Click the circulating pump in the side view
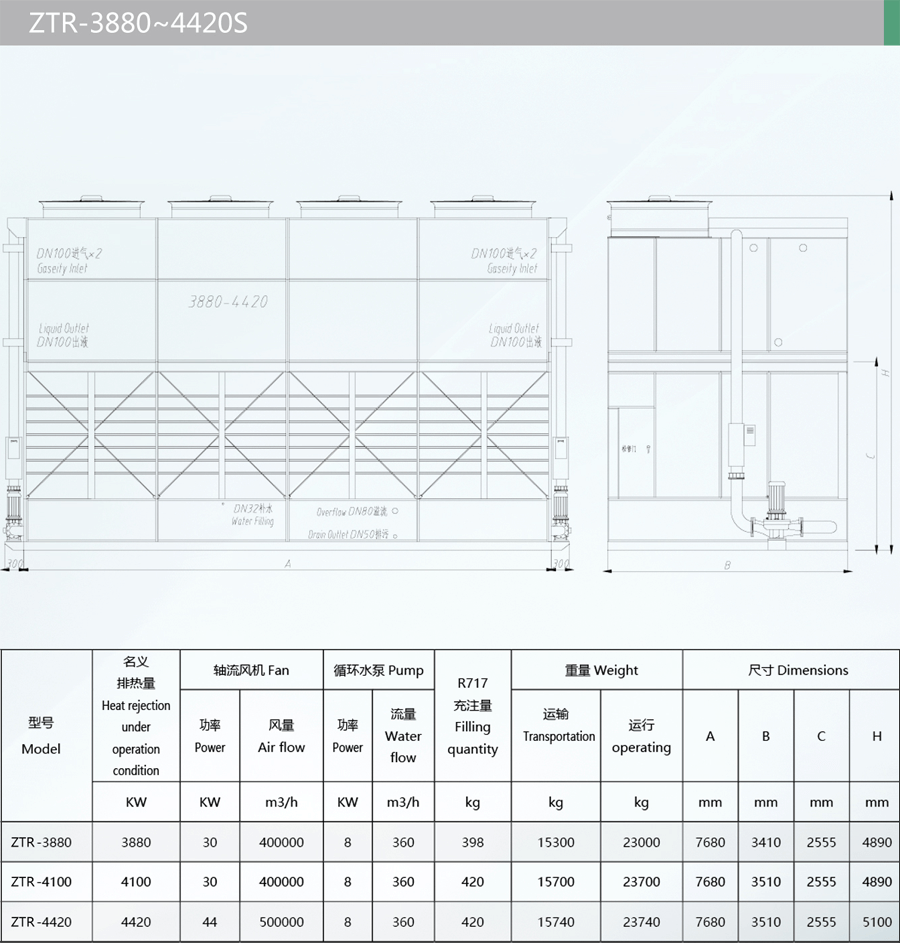Viewport: 900px width, 947px height. (779, 512)
